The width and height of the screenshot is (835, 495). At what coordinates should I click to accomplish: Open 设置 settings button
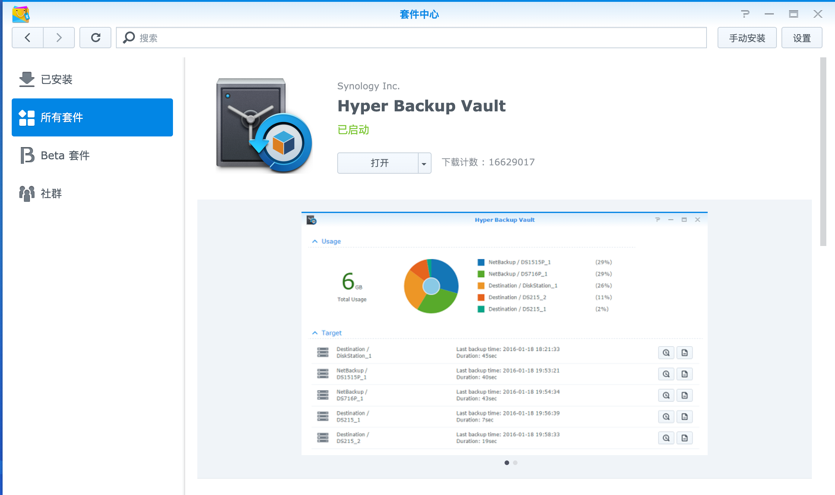point(802,38)
